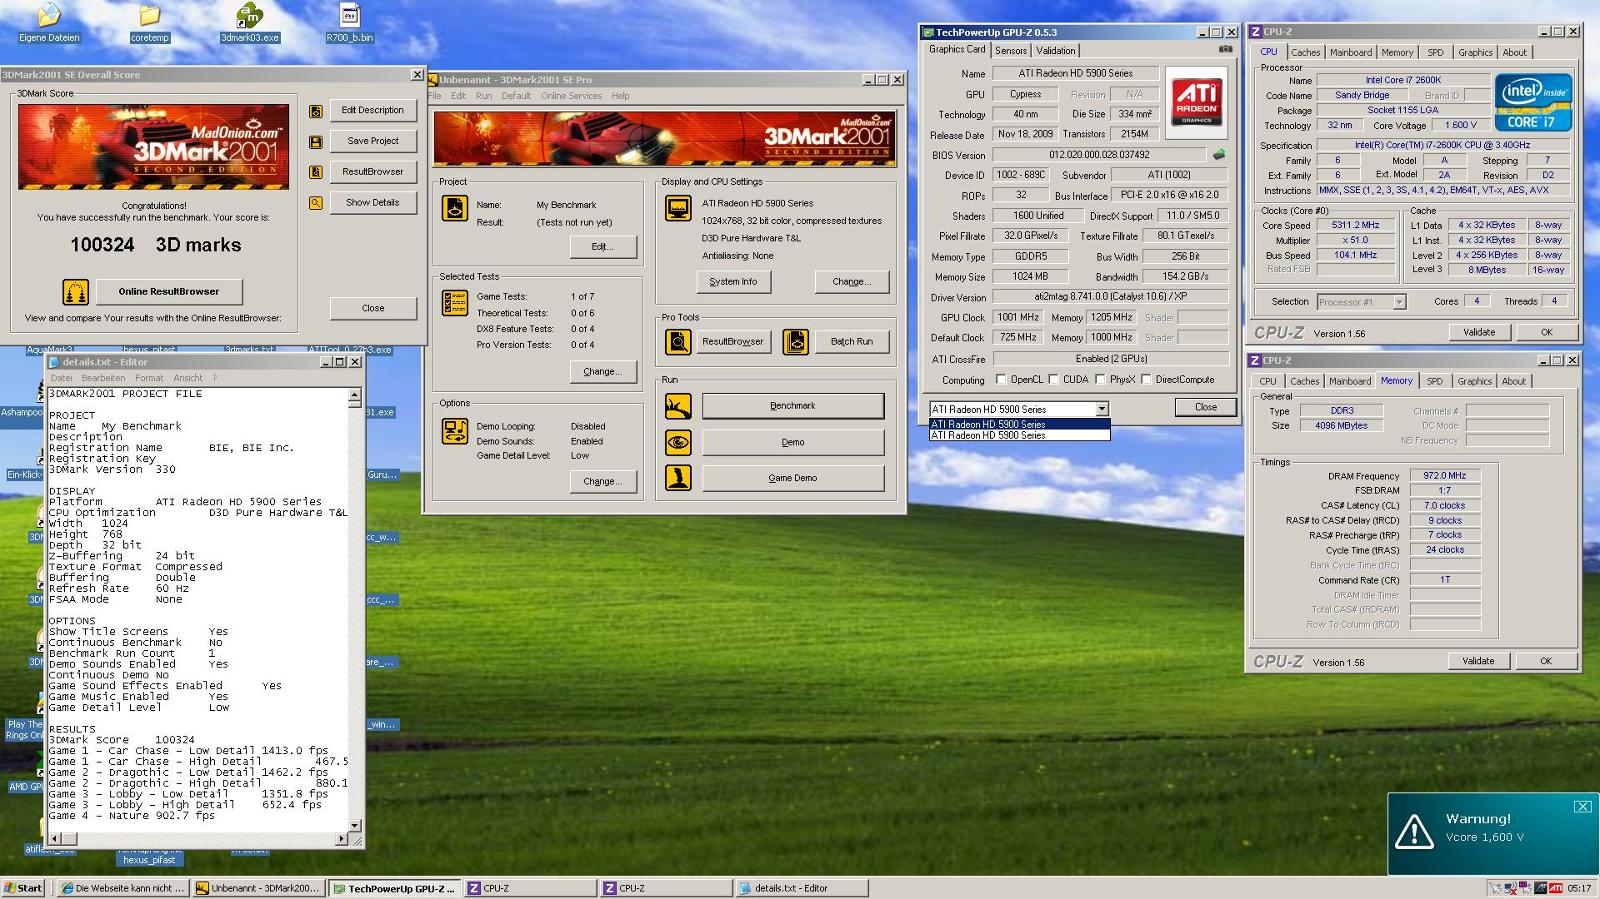
Task: Click the Show Details magnifier icon
Action: click(x=316, y=203)
